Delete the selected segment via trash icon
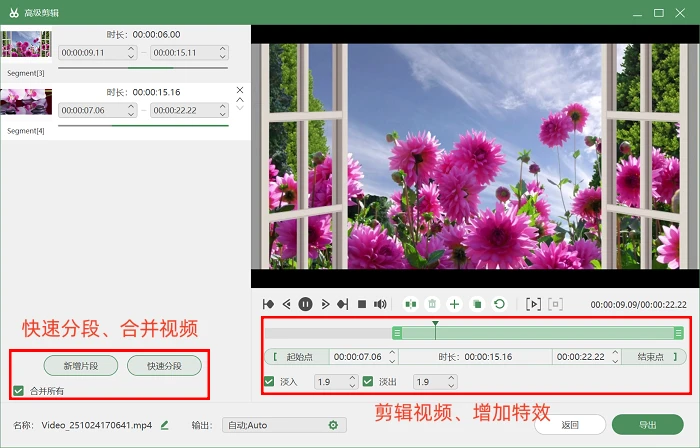This screenshot has width=700, height=448. click(x=432, y=304)
